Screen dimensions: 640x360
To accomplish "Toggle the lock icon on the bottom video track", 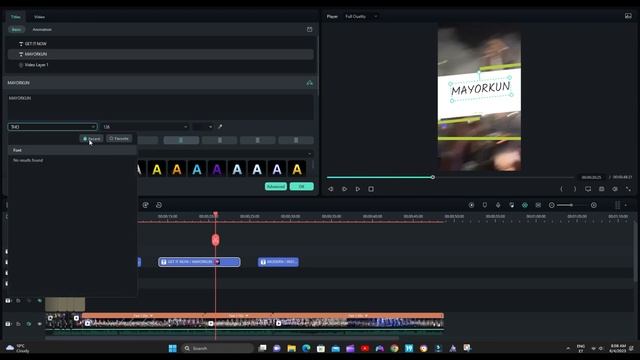I will pos(18,324).
